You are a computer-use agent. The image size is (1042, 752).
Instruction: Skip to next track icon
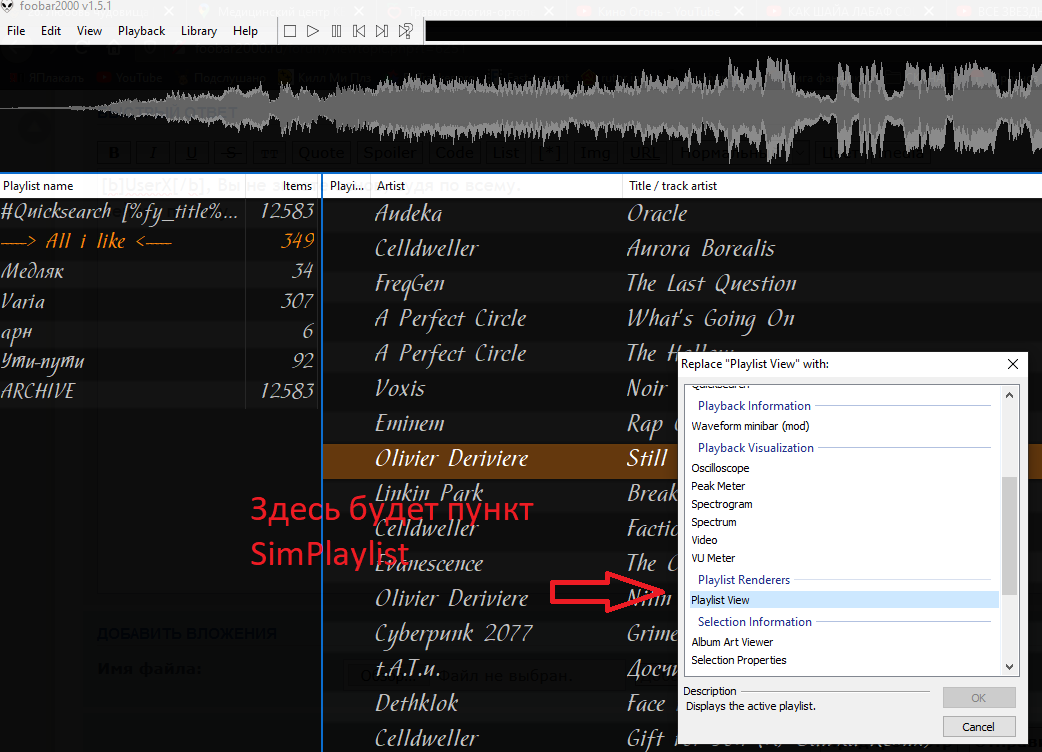coord(382,31)
